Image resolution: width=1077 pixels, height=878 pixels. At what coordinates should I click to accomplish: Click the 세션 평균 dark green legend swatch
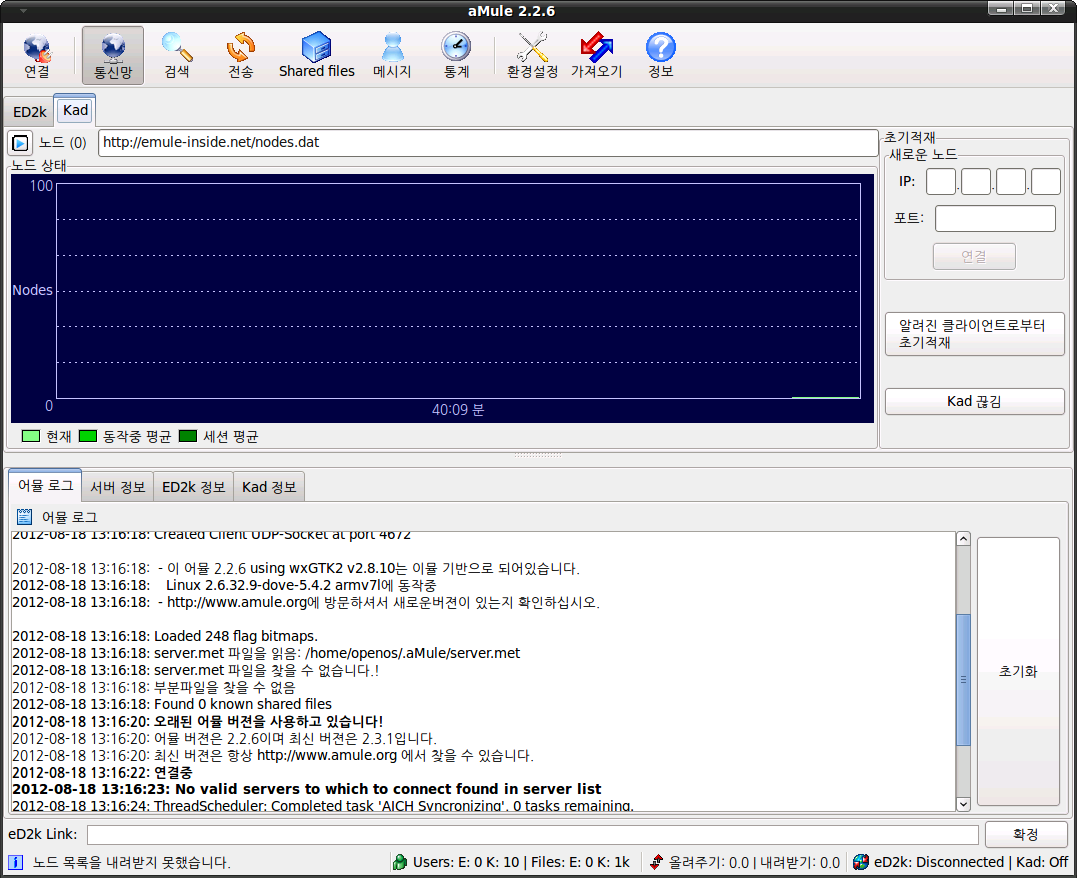pyautogui.click(x=188, y=436)
